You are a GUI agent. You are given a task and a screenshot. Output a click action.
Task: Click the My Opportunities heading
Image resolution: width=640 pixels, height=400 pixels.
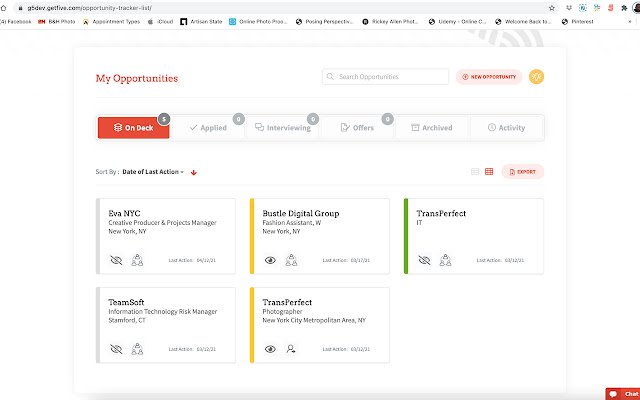[137, 78]
